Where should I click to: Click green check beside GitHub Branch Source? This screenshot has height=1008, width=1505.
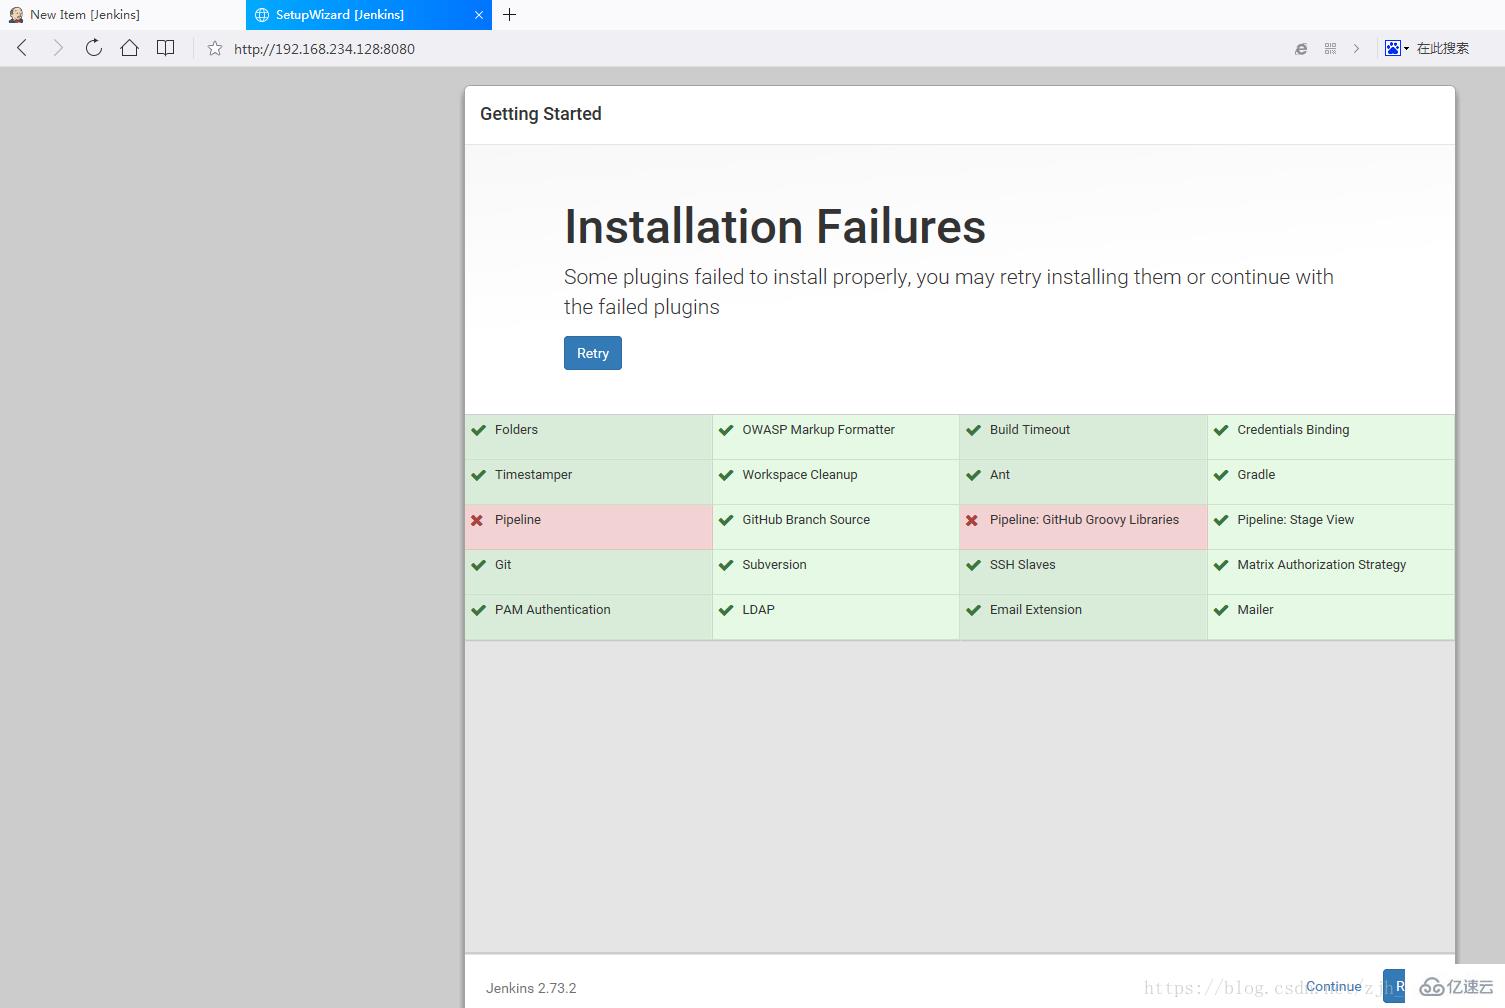[726, 520]
